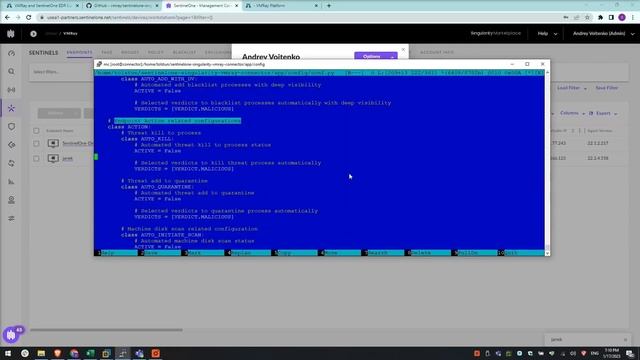
Task: Open the Andrey Voitenko (Admin) user menu
Action: pos(603,33)
